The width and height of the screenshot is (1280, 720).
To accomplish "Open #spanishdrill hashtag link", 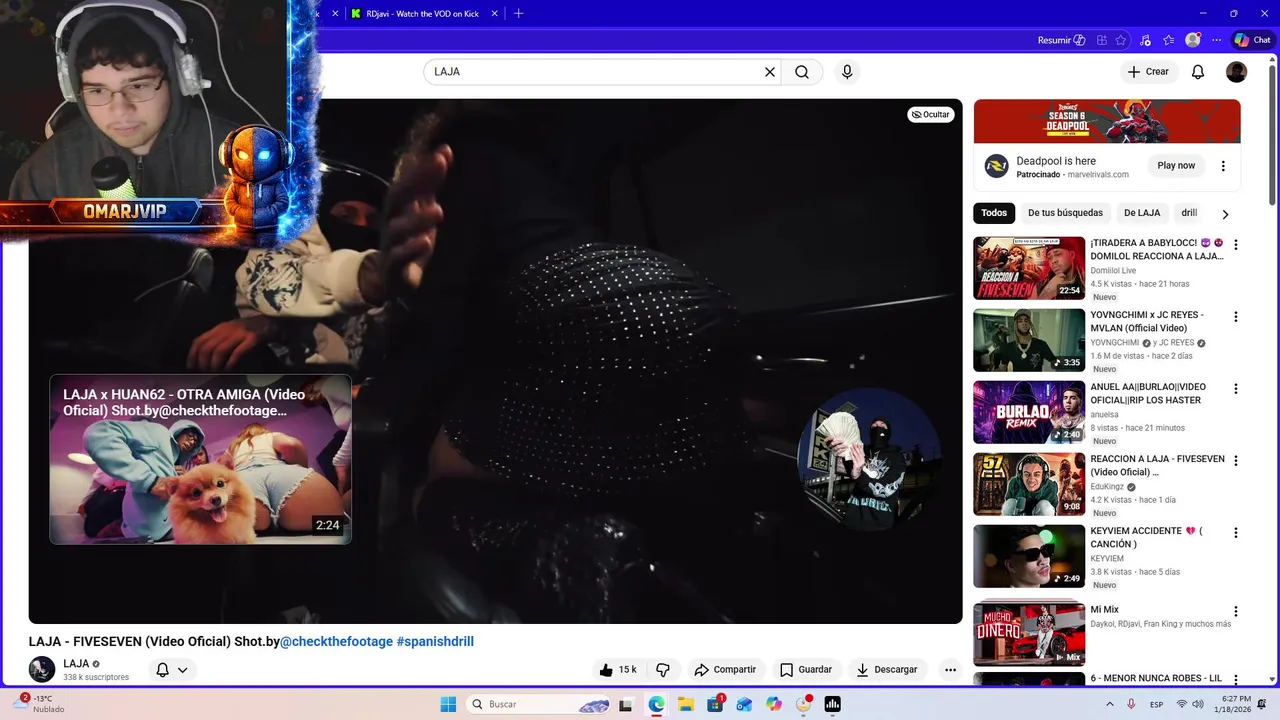I will click(435, 642).
